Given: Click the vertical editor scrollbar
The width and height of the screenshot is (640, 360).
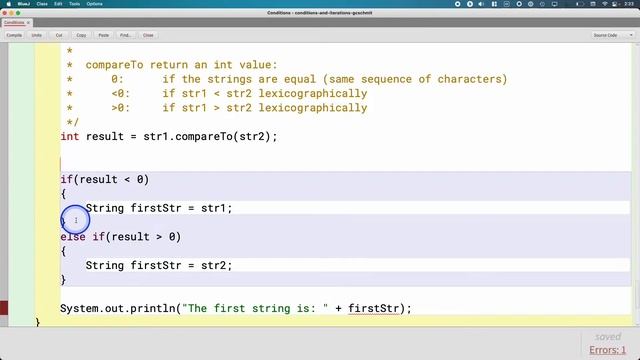Looking at the screenshot, I should click(x=637, y=184).
